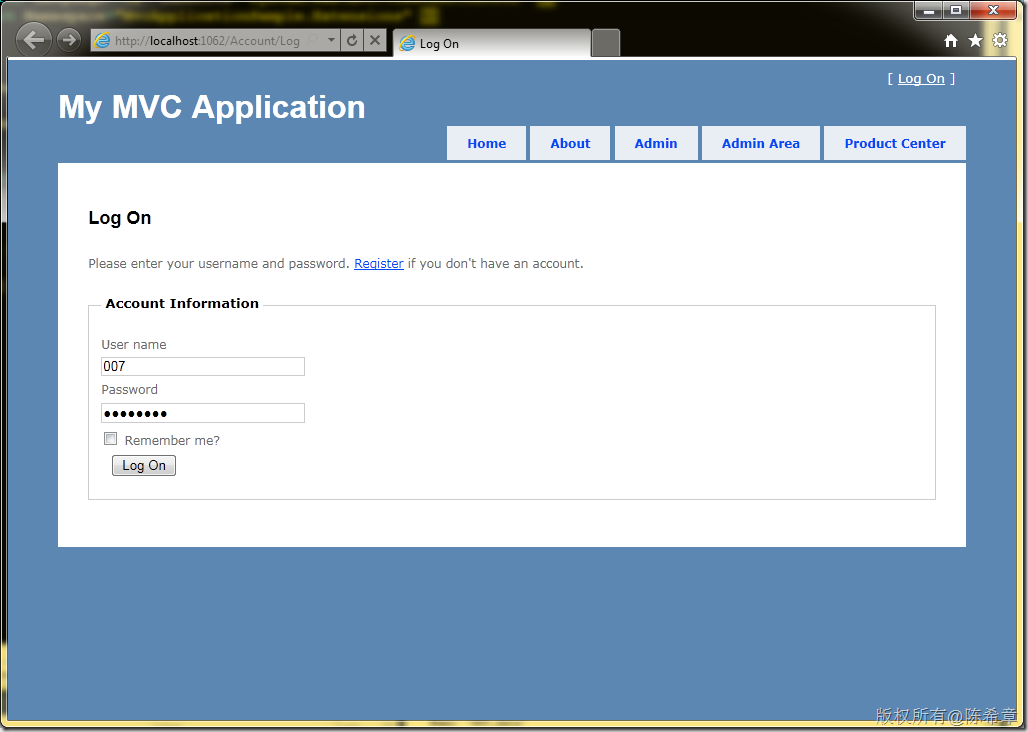Open the Tools gear icon
This screenshot has height=732, width=1028.
pyautogui.click(x=999, y=41)
